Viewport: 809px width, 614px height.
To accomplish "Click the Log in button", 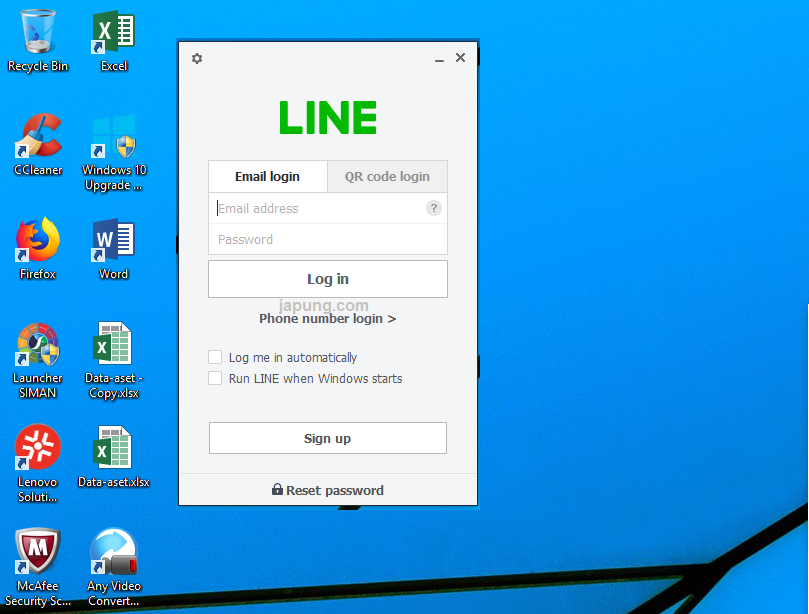I will pos(328,279).
